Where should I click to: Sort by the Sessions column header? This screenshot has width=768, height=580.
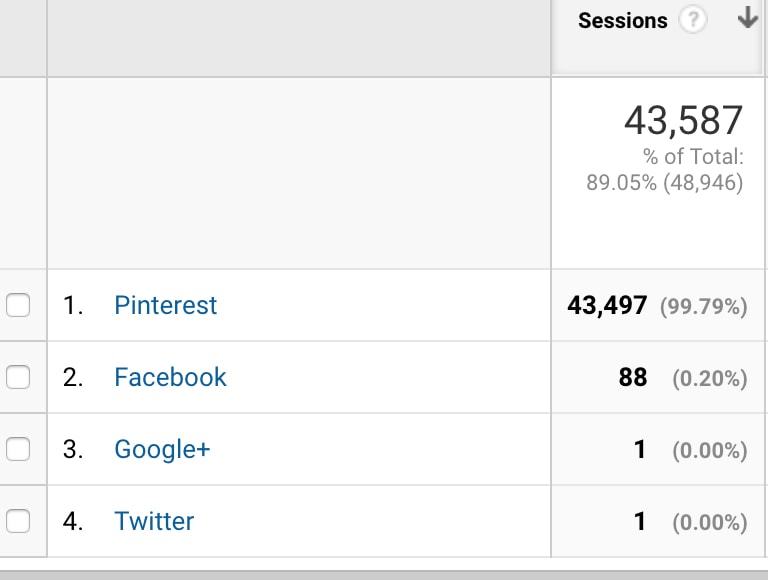click(x=623, y=21)
